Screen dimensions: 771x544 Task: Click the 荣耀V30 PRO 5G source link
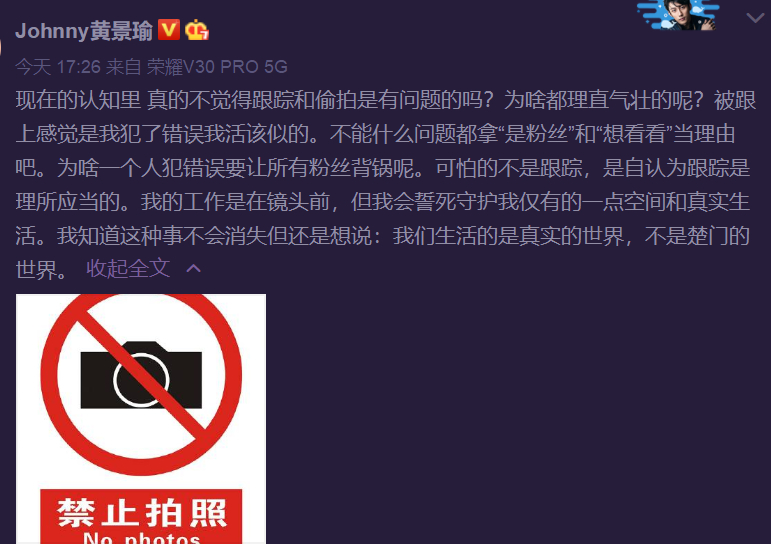[x=217, y=67]
